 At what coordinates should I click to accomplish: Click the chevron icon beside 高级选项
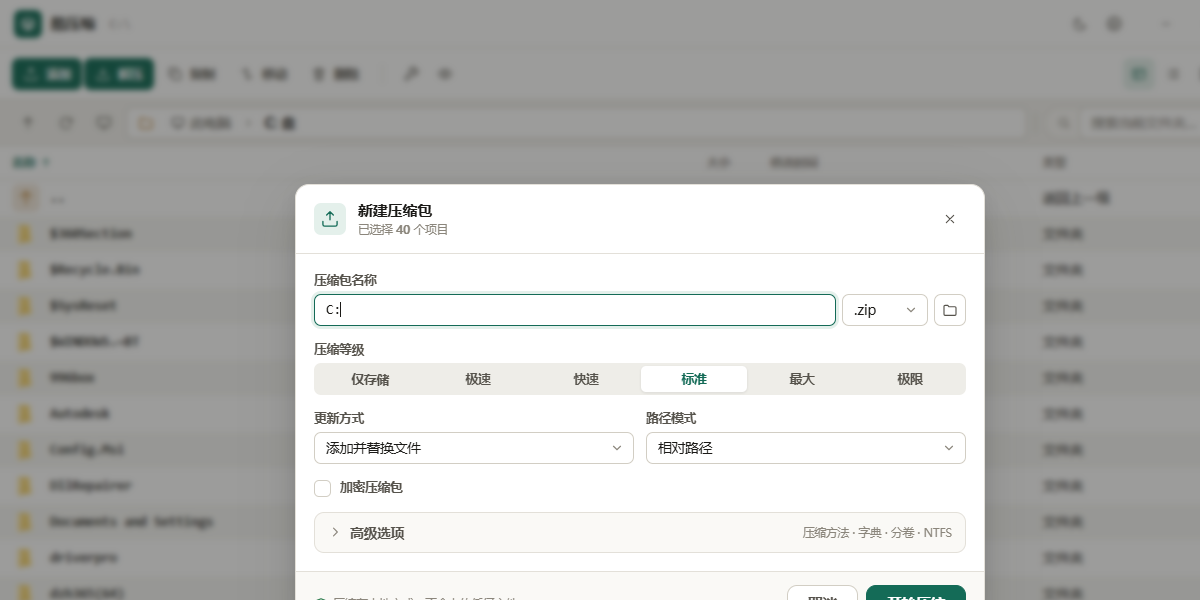335,532
